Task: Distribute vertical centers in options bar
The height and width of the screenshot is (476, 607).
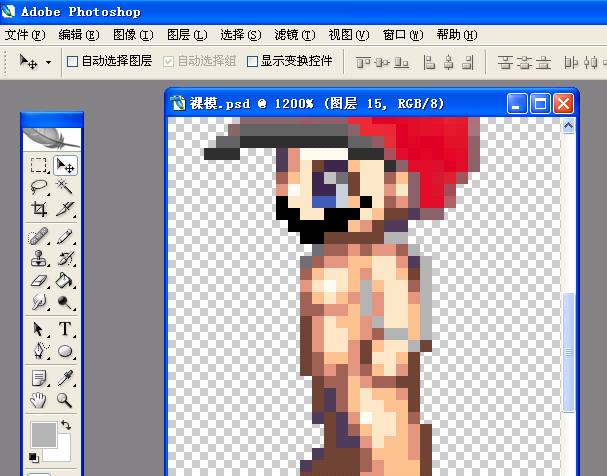Action: [525, 62]
